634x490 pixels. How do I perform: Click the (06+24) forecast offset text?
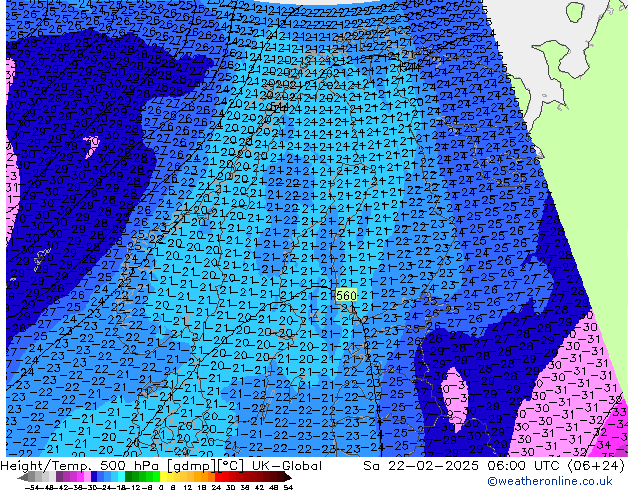[x=596, y=466]
